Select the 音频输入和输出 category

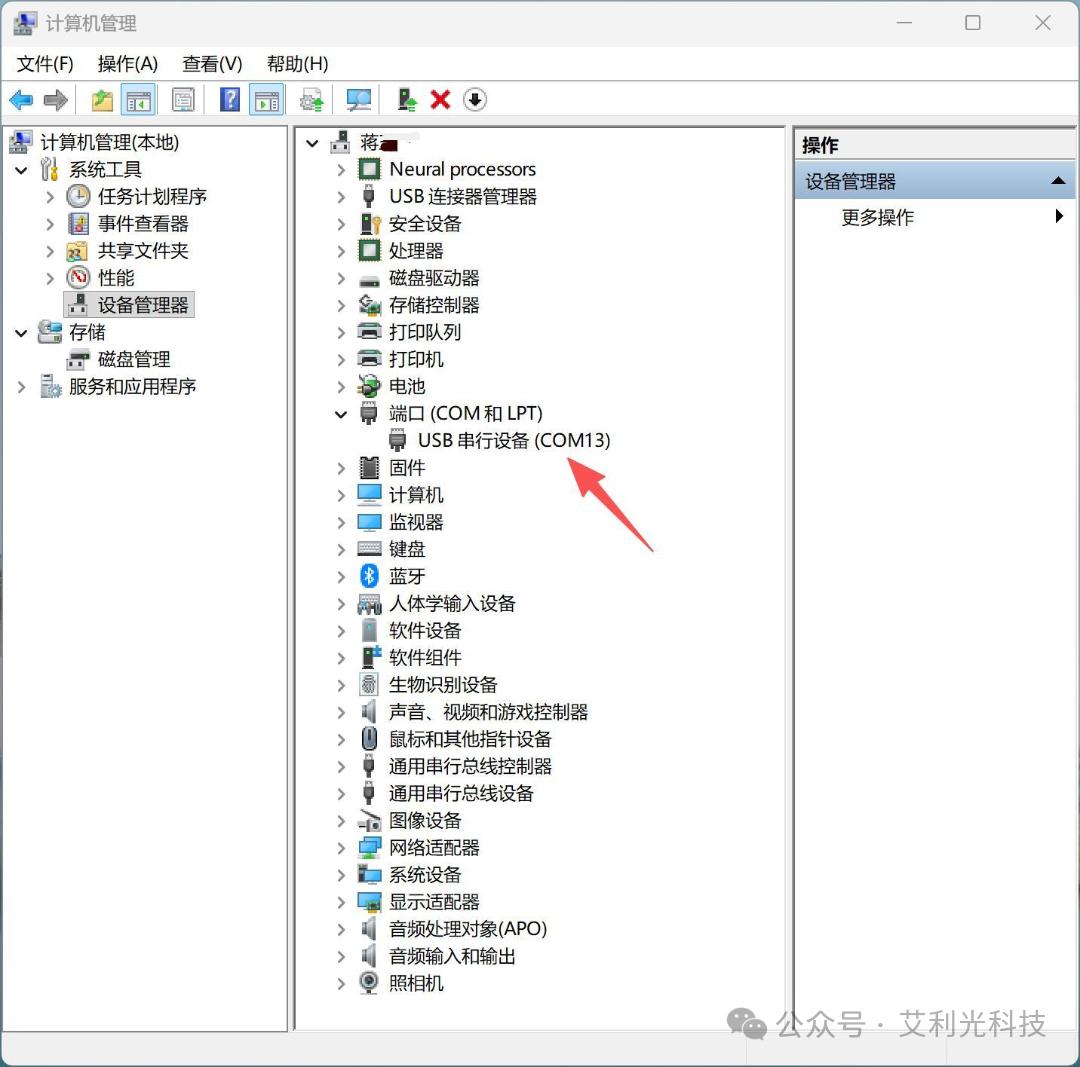coord(452,956)
